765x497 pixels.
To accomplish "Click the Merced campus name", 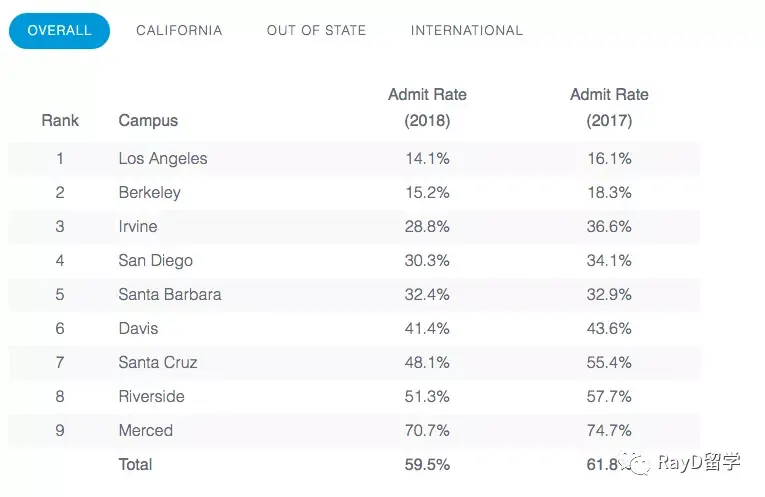I will tap(146, 430).
